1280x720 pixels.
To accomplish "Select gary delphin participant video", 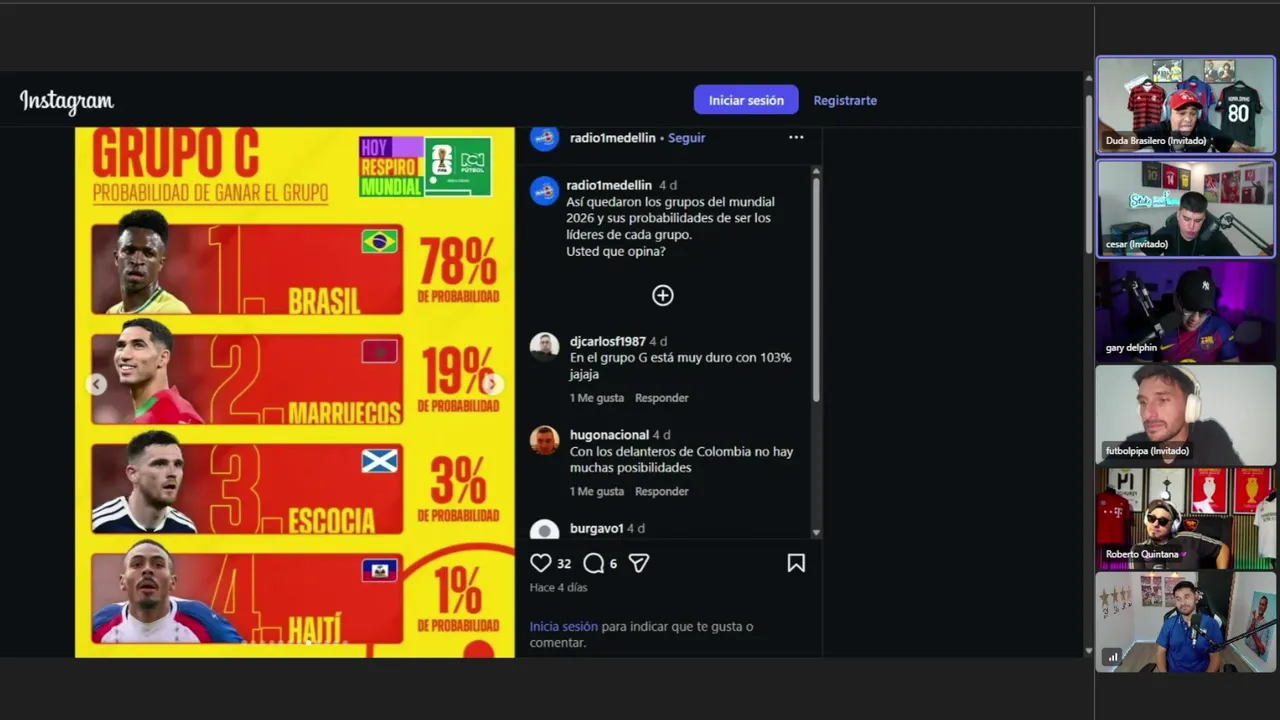I will pos(1186,311).
